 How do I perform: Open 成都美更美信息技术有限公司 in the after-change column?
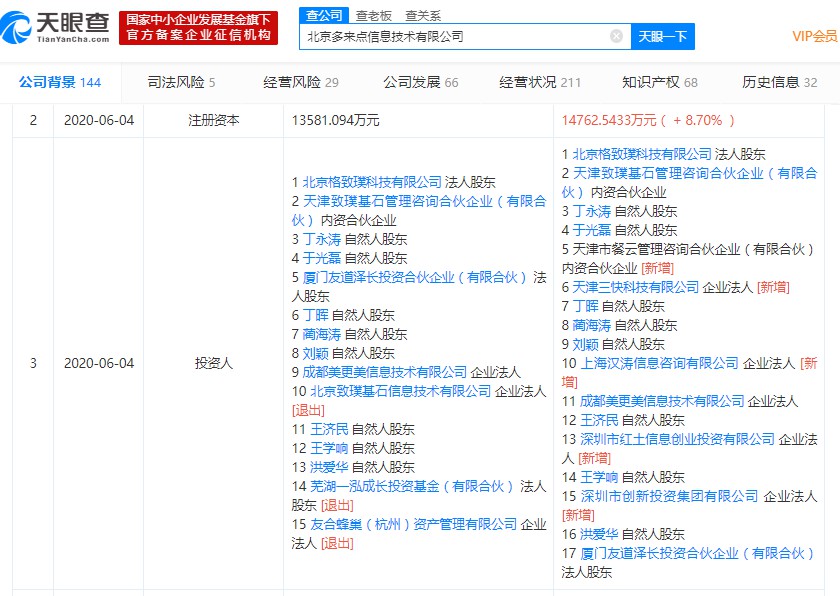tap(662, 402)
